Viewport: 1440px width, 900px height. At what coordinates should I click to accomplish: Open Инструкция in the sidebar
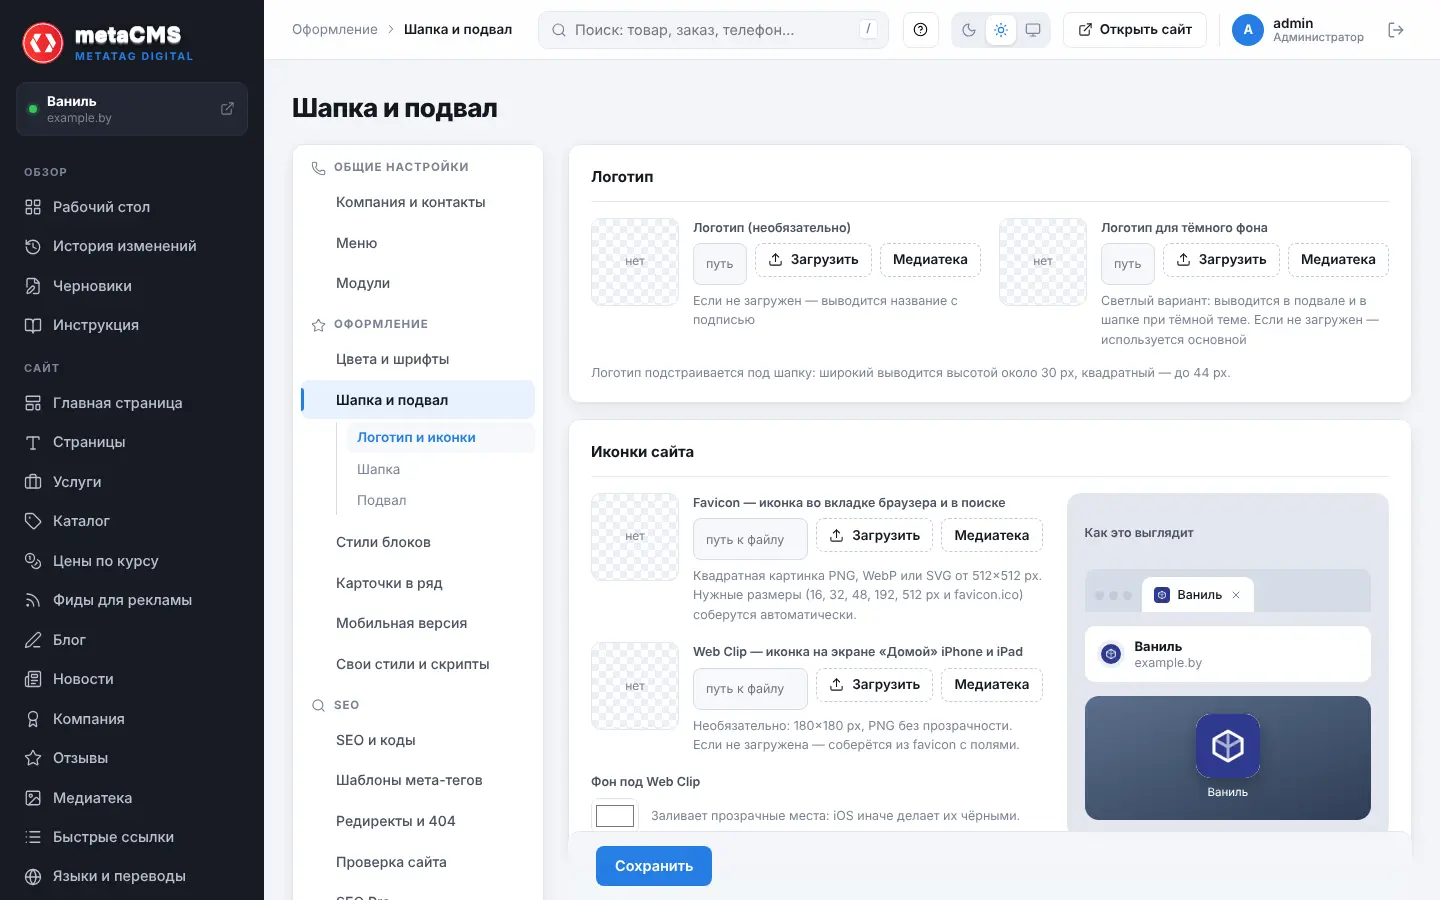click(132, 325)
